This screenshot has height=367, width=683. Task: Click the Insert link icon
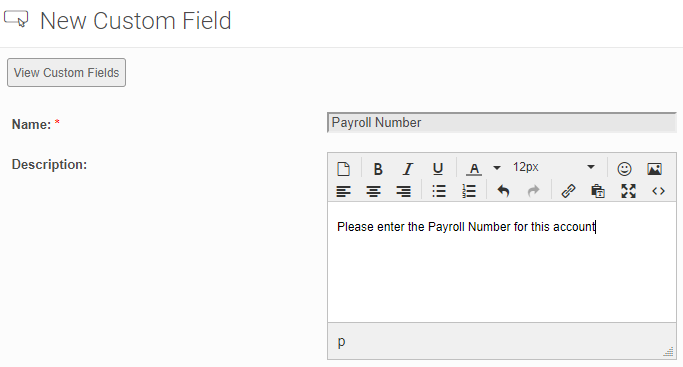pyautogui.click(x=568, y=191)
